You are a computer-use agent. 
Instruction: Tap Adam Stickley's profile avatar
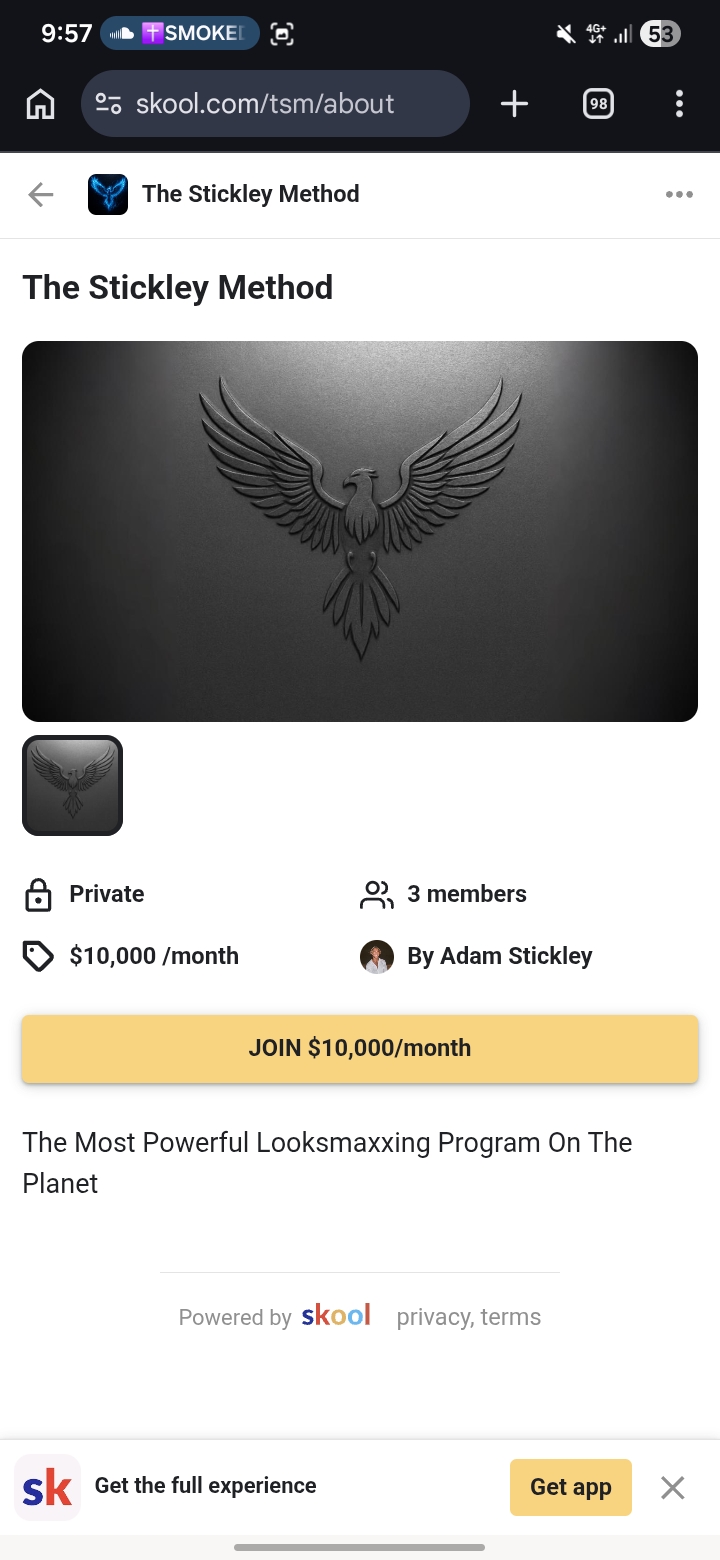pyautogui.click(x=377, y=956)
